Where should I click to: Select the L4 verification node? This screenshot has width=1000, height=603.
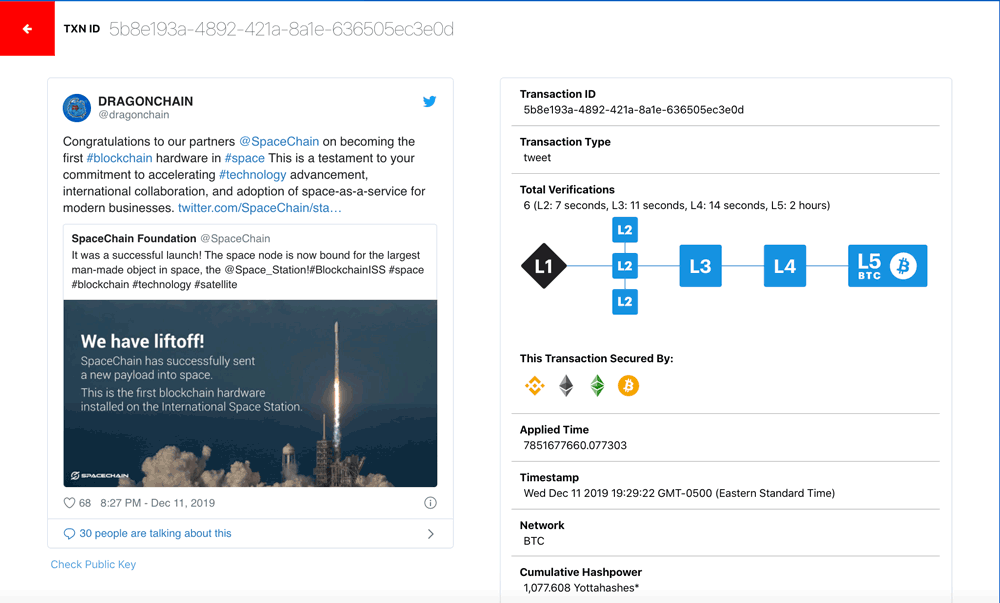click(x=785, y=266)
